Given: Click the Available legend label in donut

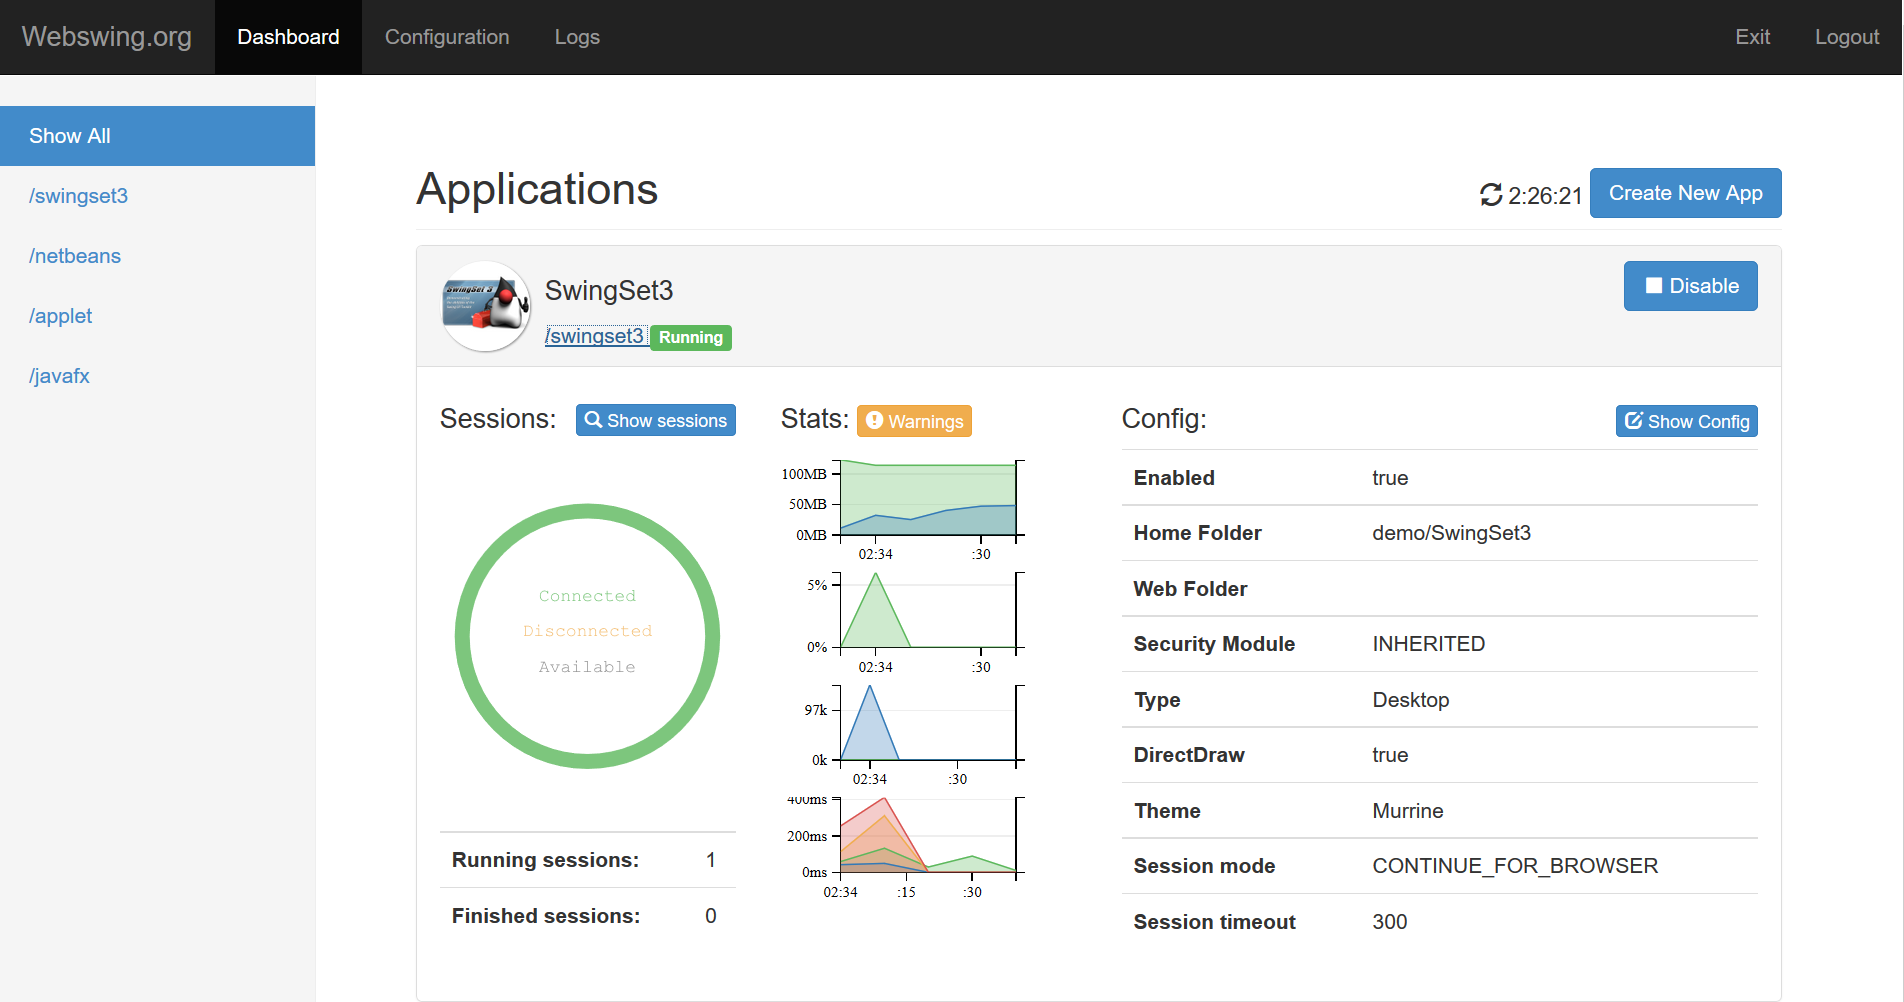Looking at the screenshot, I should click(x=587, y=667).
